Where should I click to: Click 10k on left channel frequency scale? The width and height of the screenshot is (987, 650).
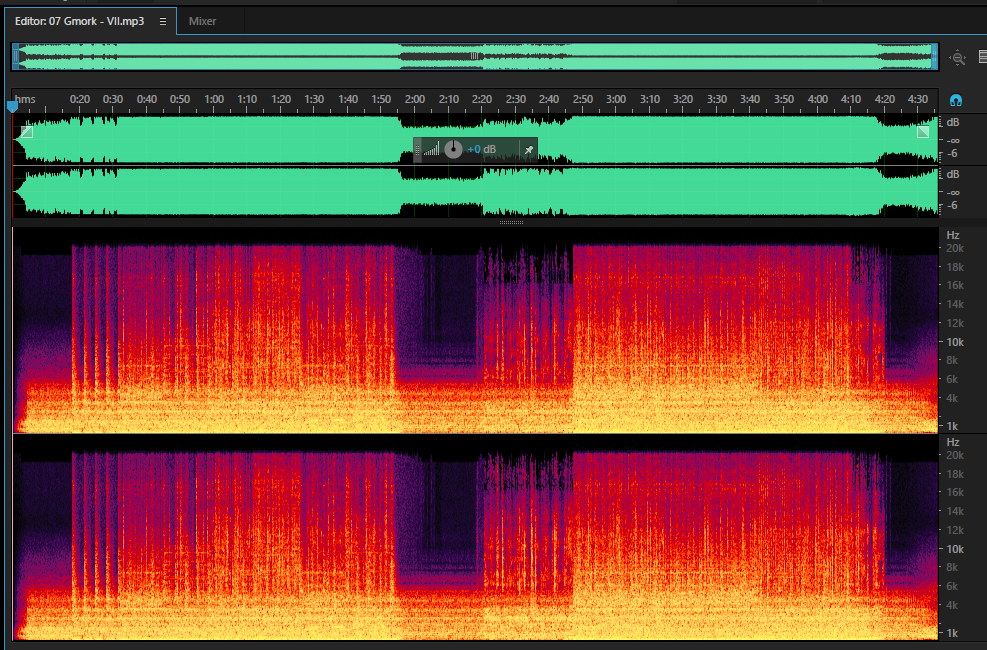point(955,342)
